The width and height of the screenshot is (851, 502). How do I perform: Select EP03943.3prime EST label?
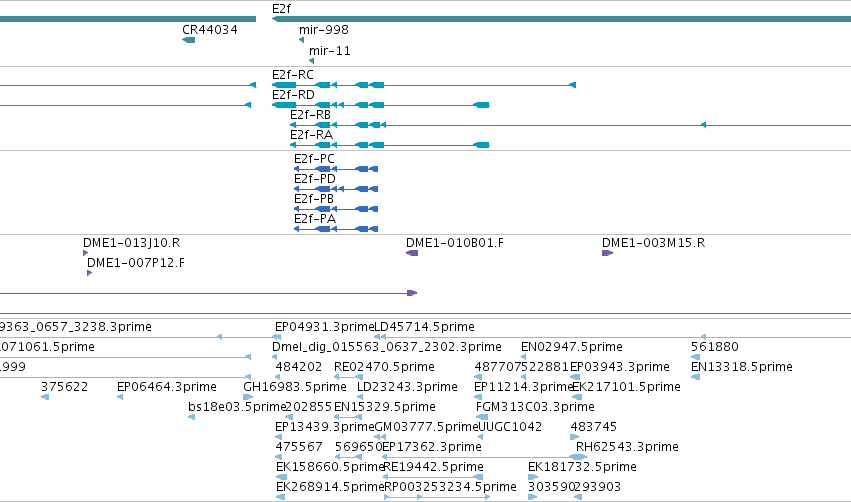[620, 367]
